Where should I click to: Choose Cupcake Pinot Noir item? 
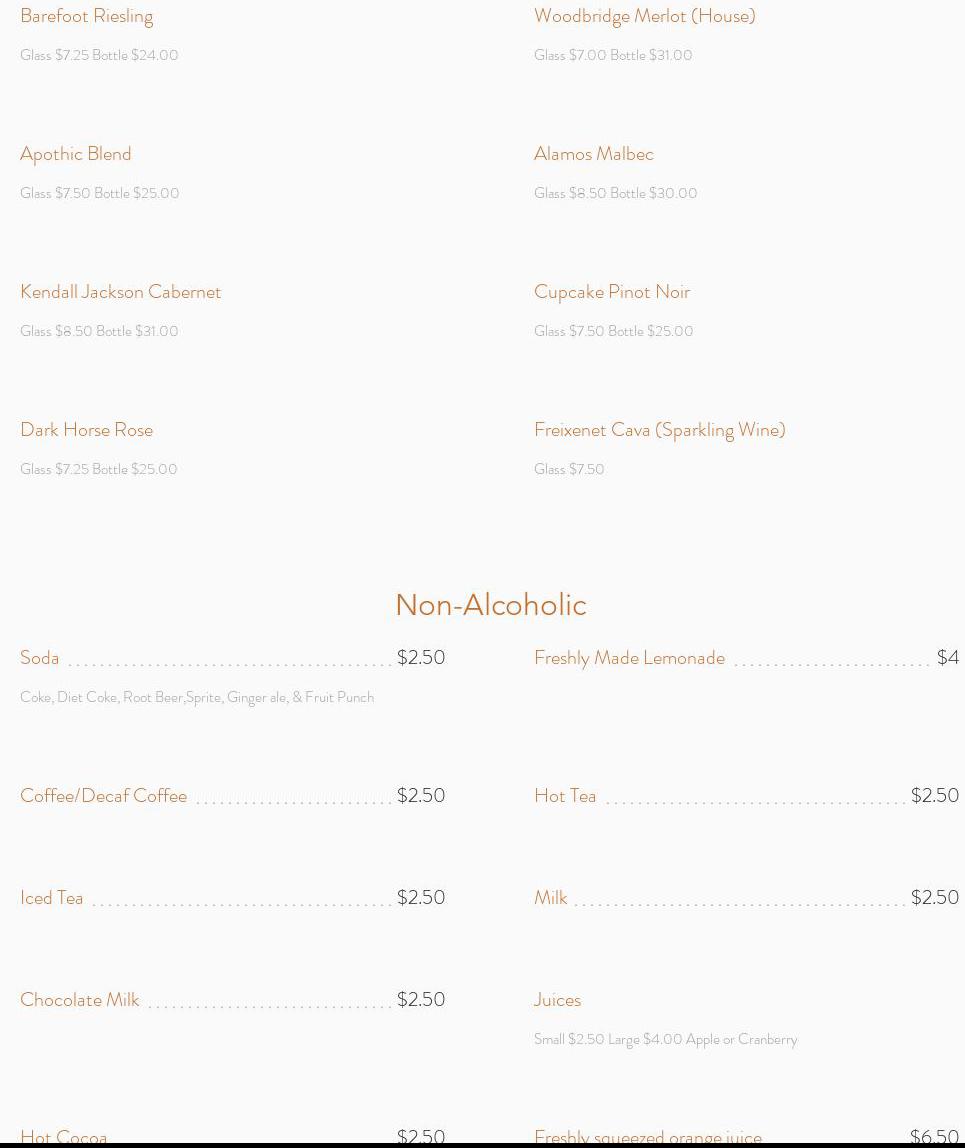point(612,292)
